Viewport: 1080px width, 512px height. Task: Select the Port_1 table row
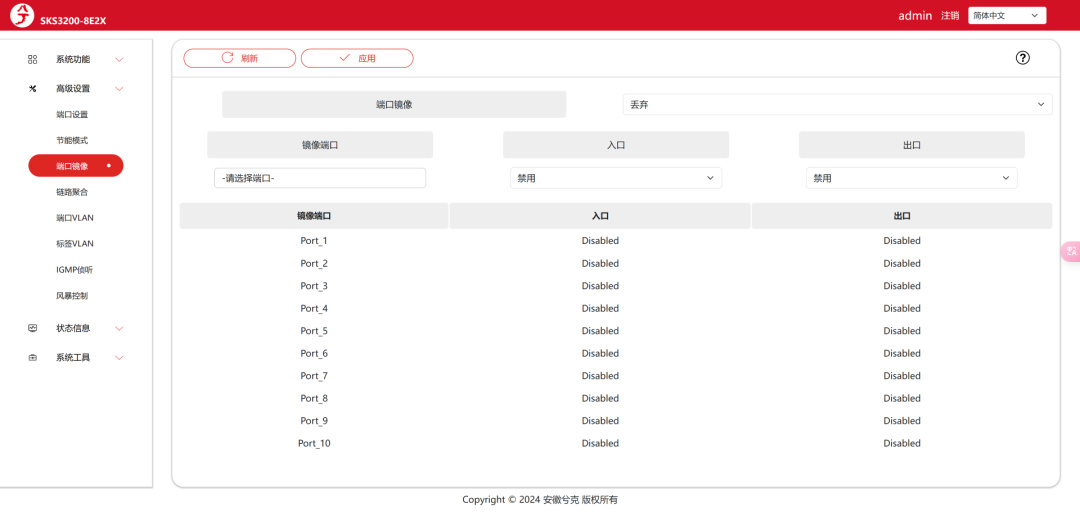click(616, 240)
